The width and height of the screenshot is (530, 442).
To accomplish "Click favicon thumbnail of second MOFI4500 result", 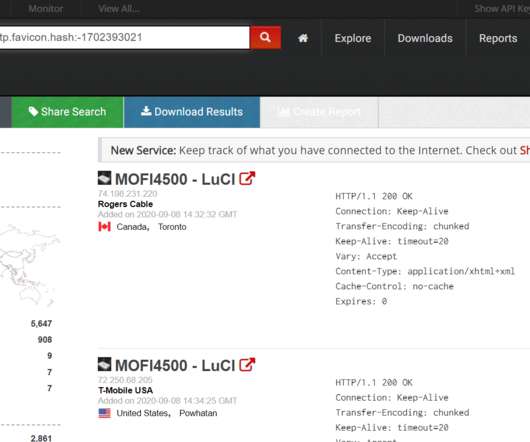I will tap(104, 364).
